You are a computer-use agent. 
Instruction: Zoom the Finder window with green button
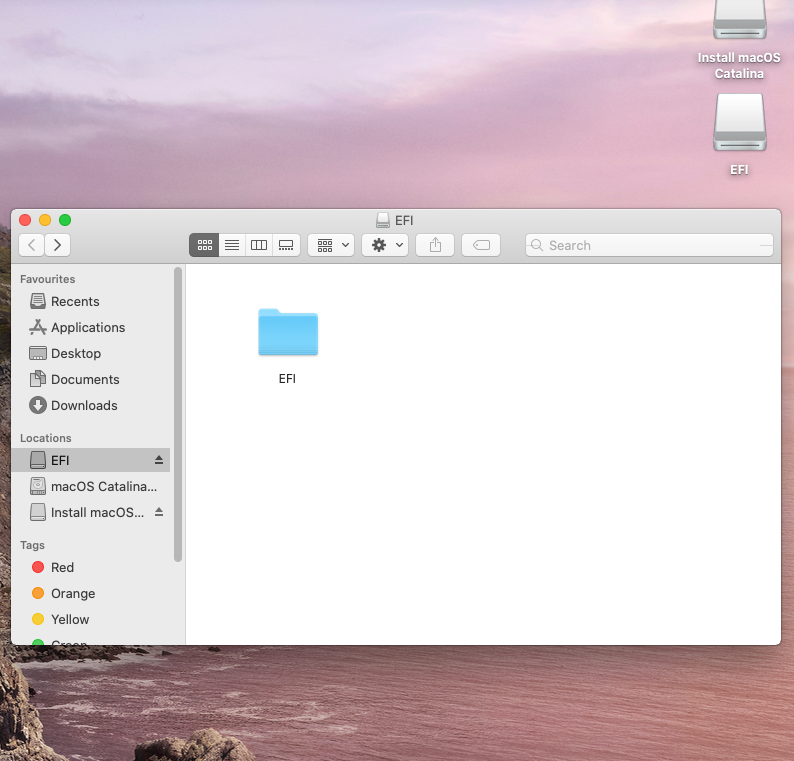(x=65, y=220)
